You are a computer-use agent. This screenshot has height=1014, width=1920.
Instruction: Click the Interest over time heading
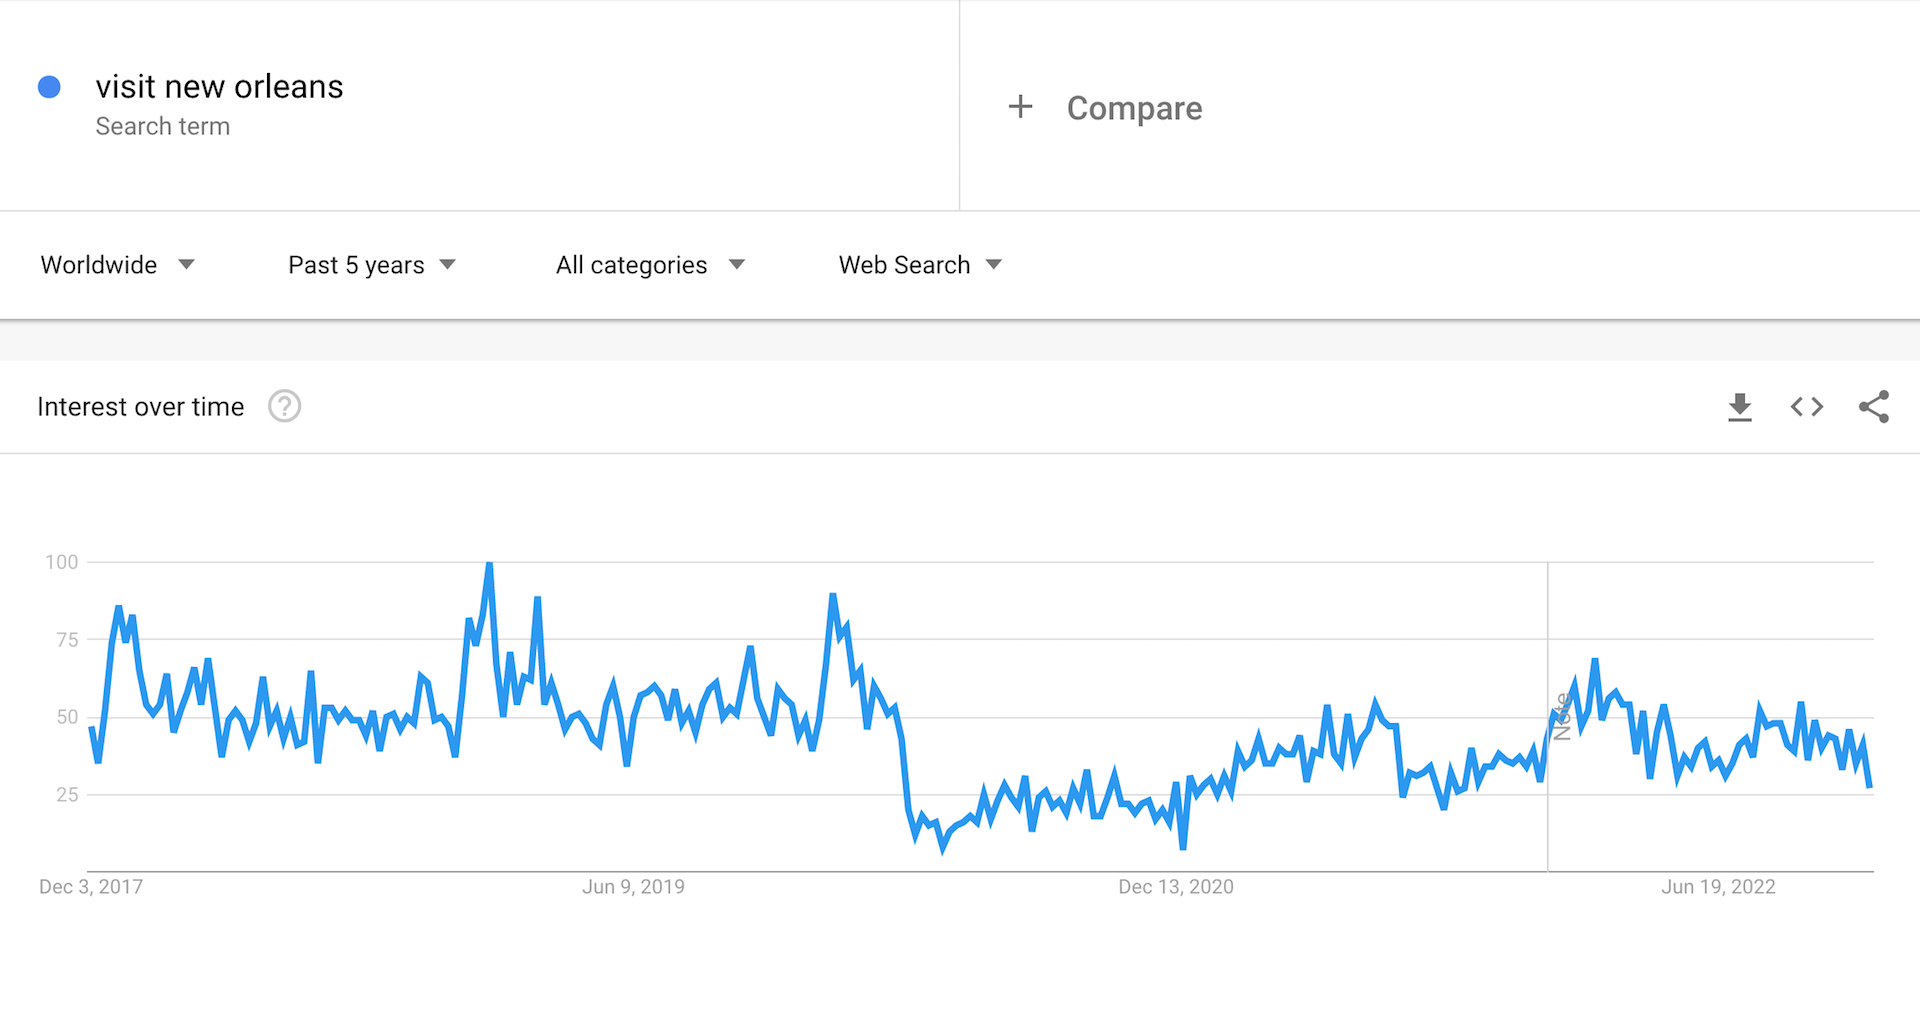click(140, 406)
